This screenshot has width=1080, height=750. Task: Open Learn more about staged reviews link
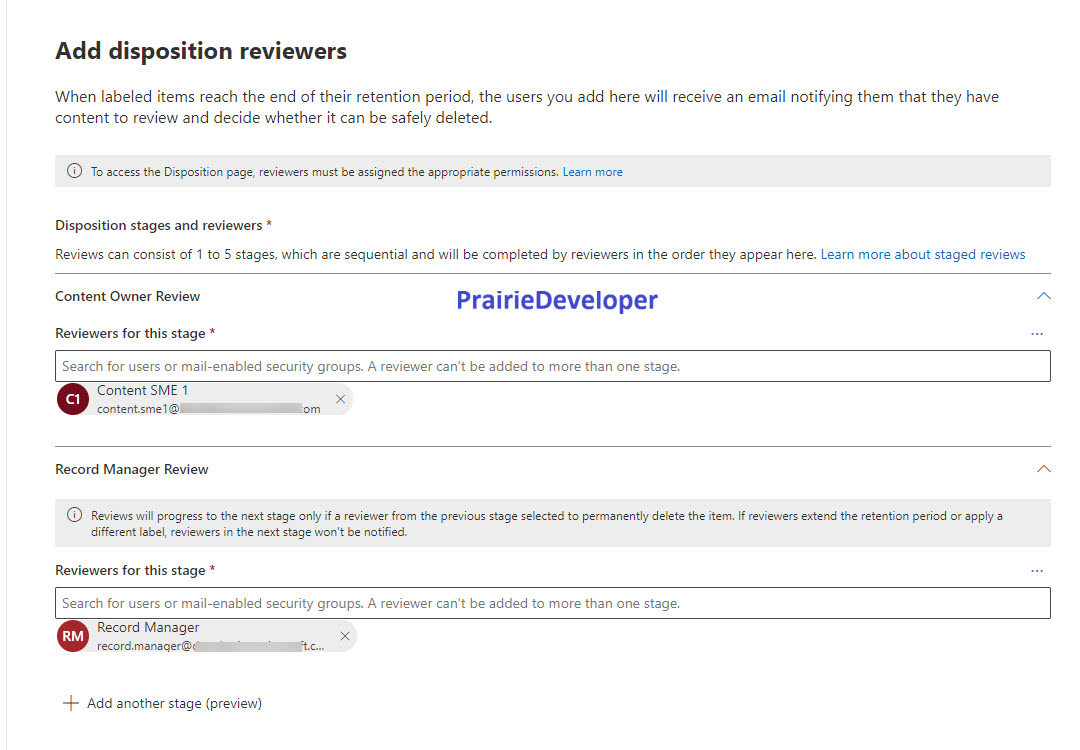(923, 255)
